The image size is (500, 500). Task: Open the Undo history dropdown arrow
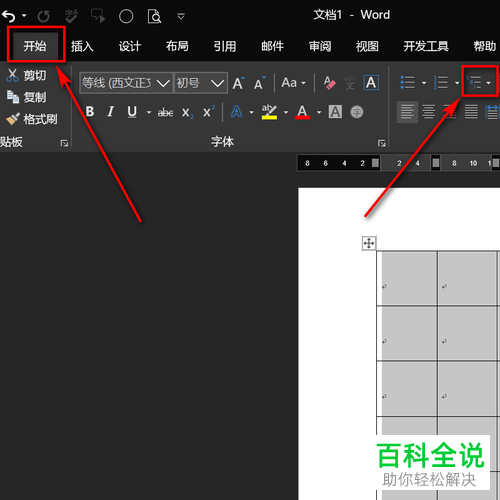tap(24, 16)
